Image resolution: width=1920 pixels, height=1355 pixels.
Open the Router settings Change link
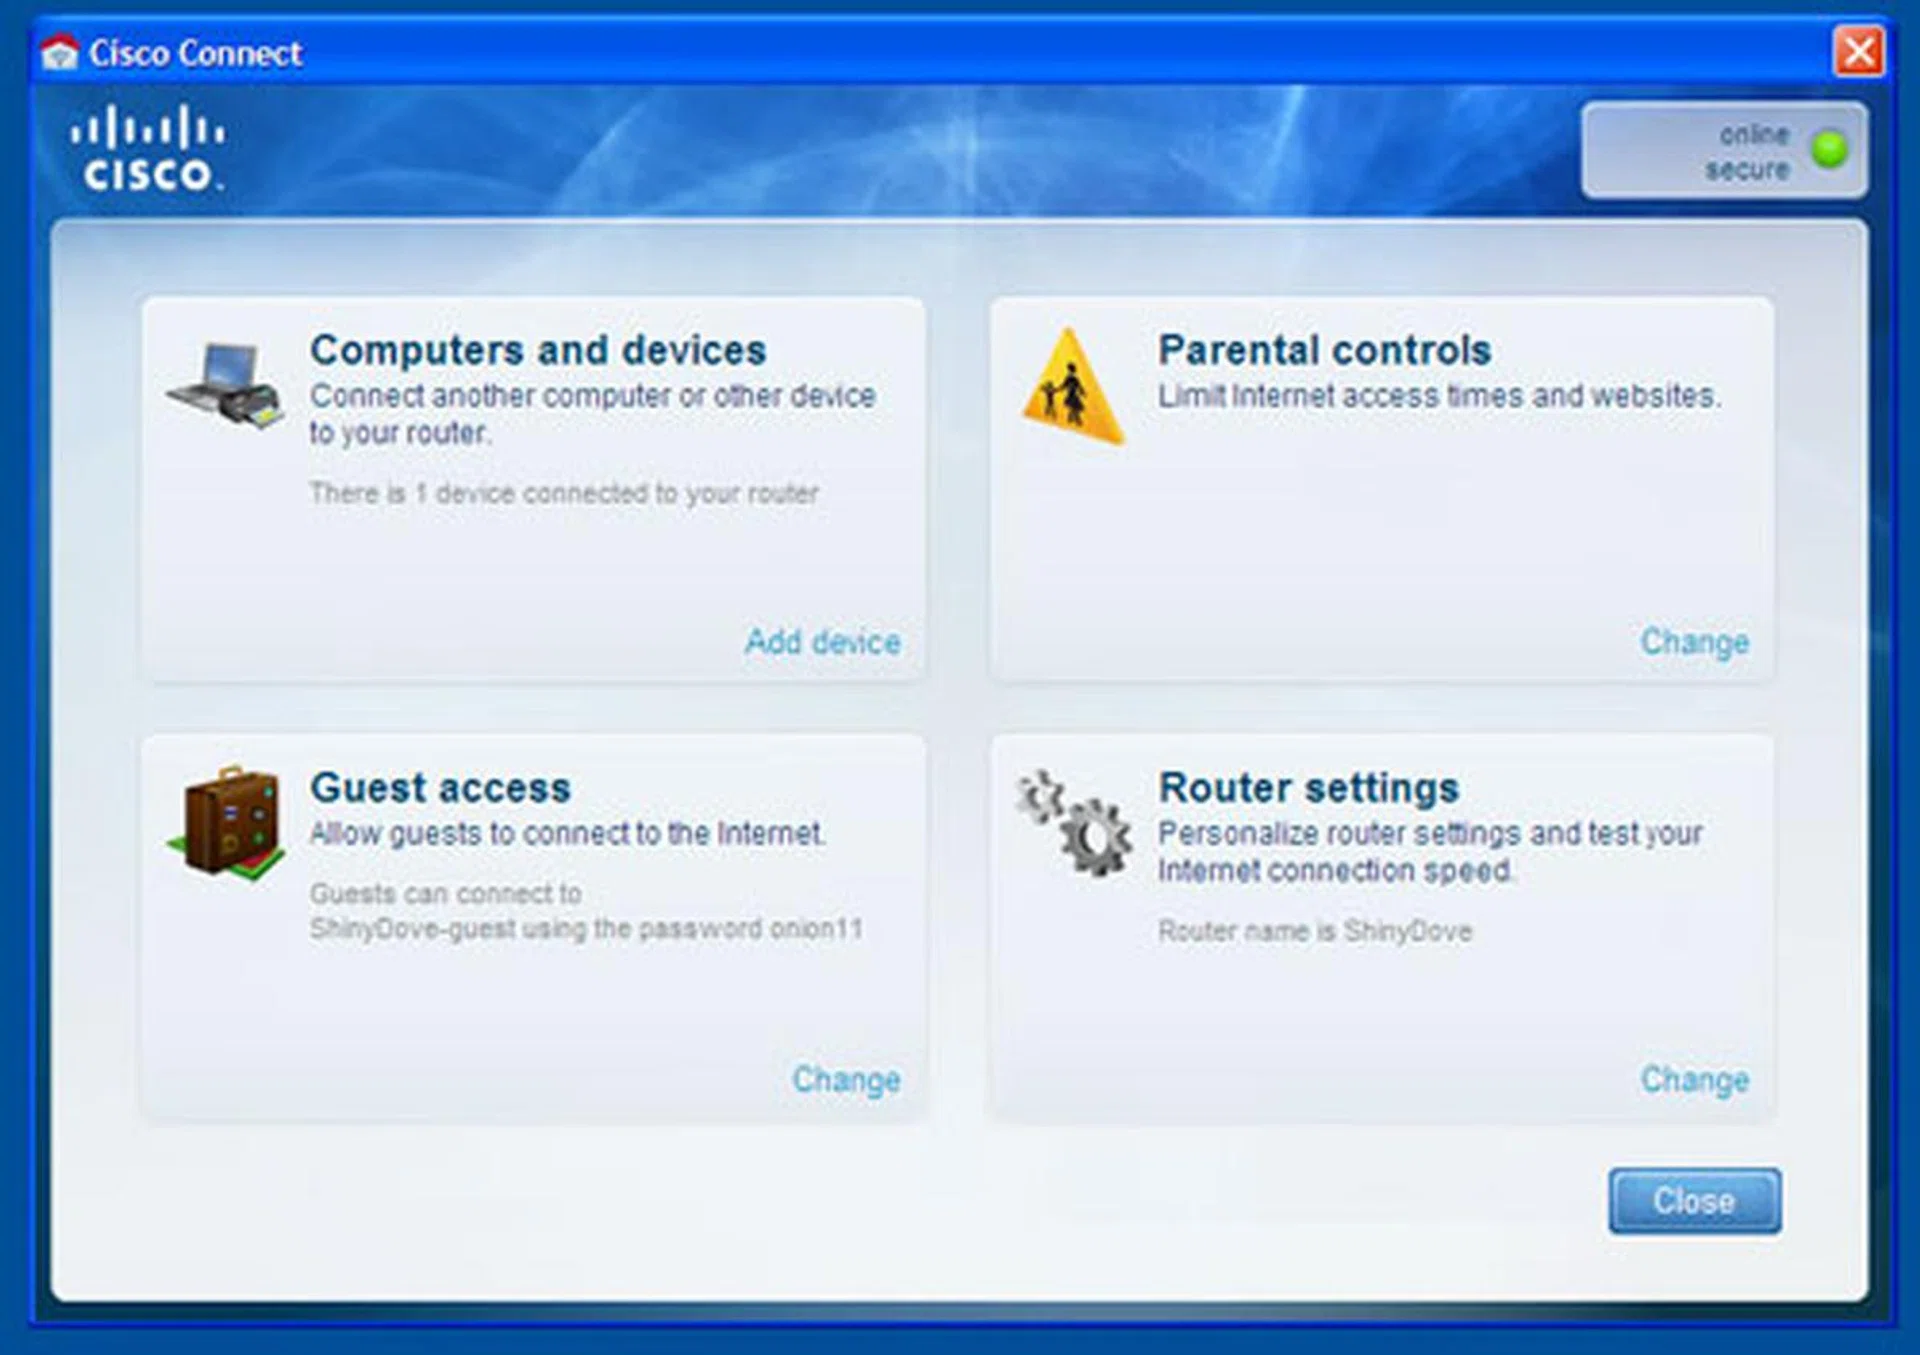(x=1694, y=1080)
